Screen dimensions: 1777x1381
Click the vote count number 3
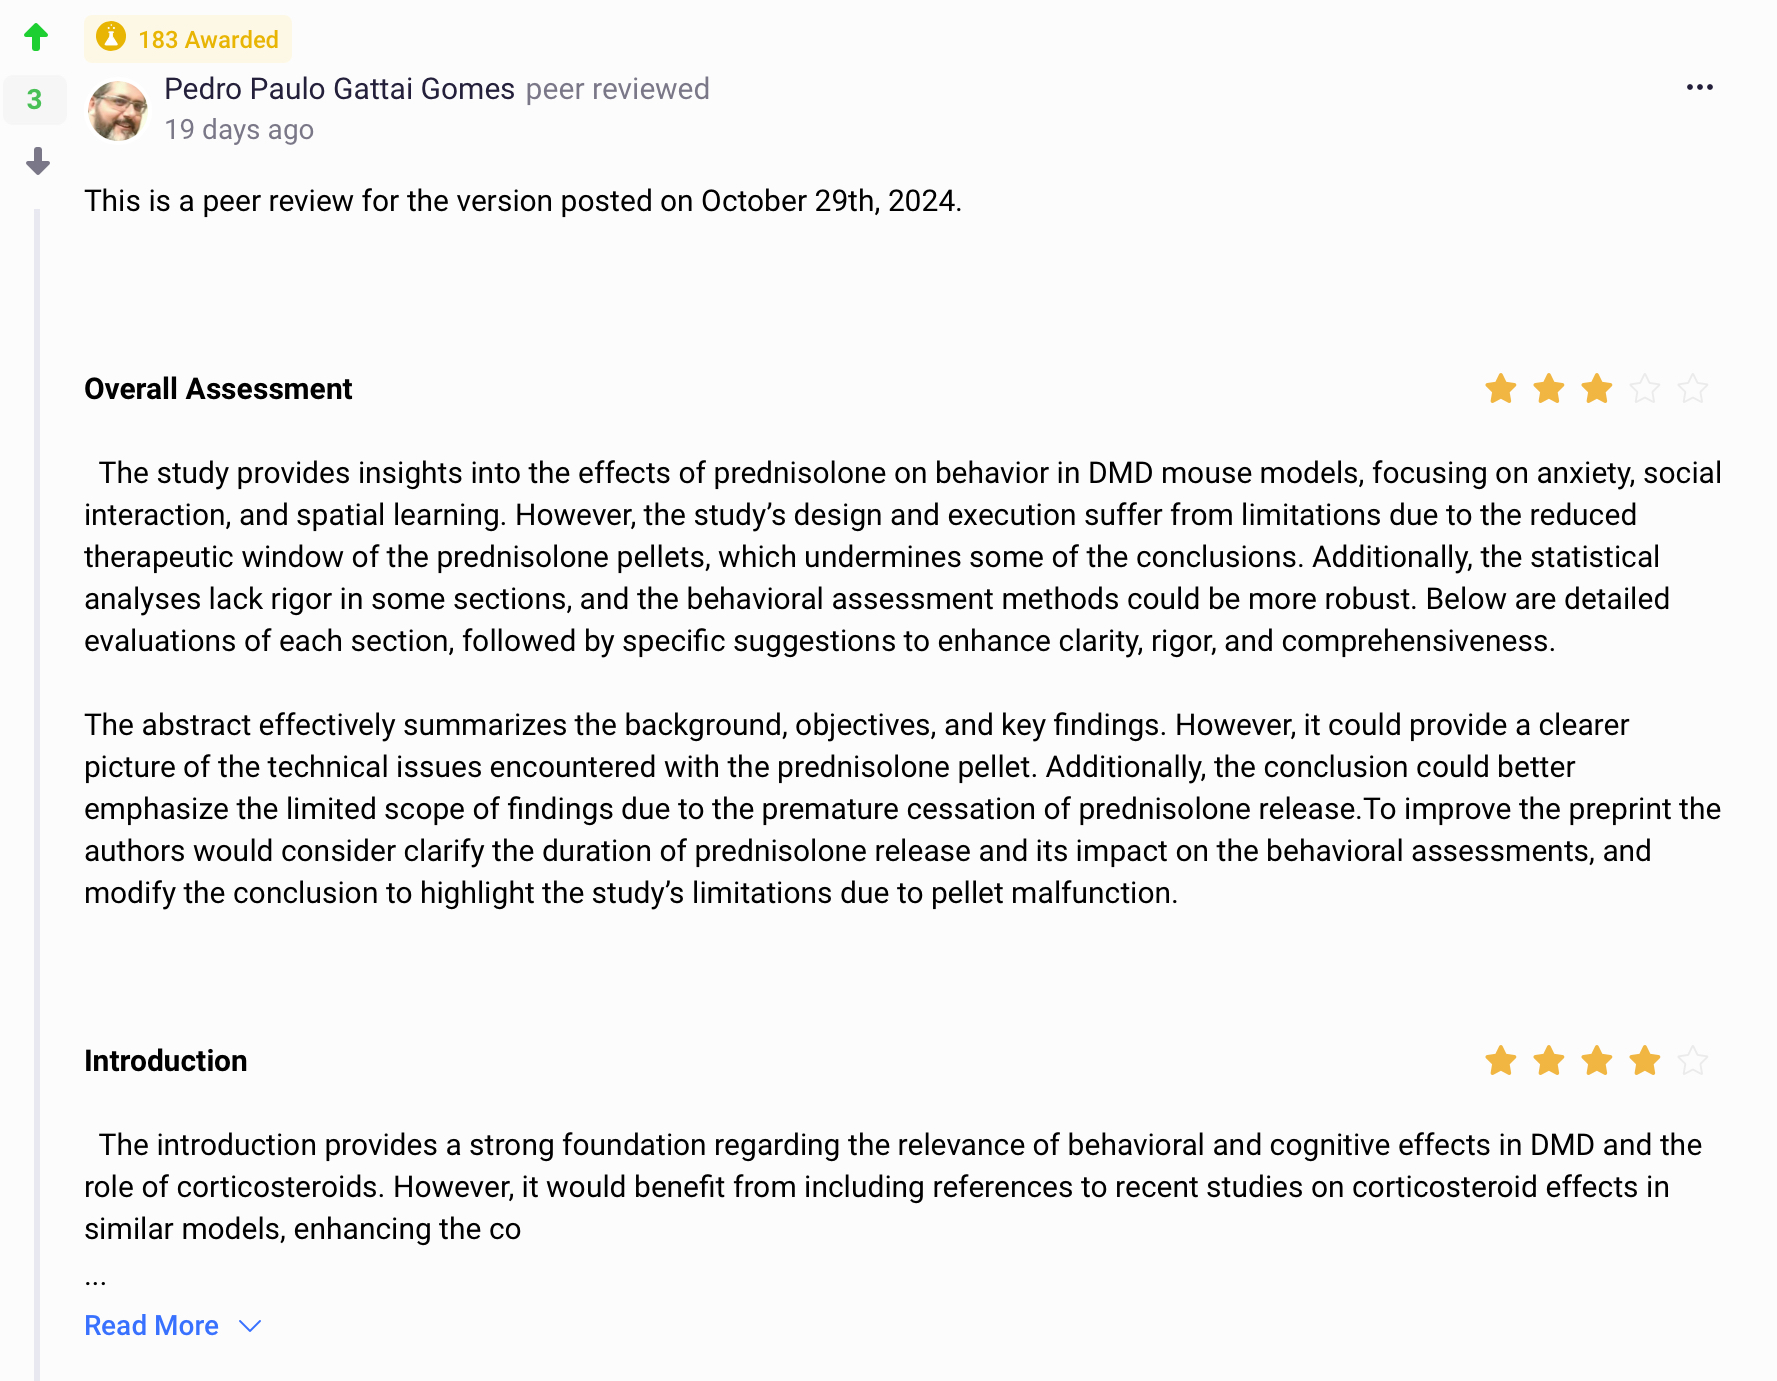pyautogui.click(x=35, y=100)
